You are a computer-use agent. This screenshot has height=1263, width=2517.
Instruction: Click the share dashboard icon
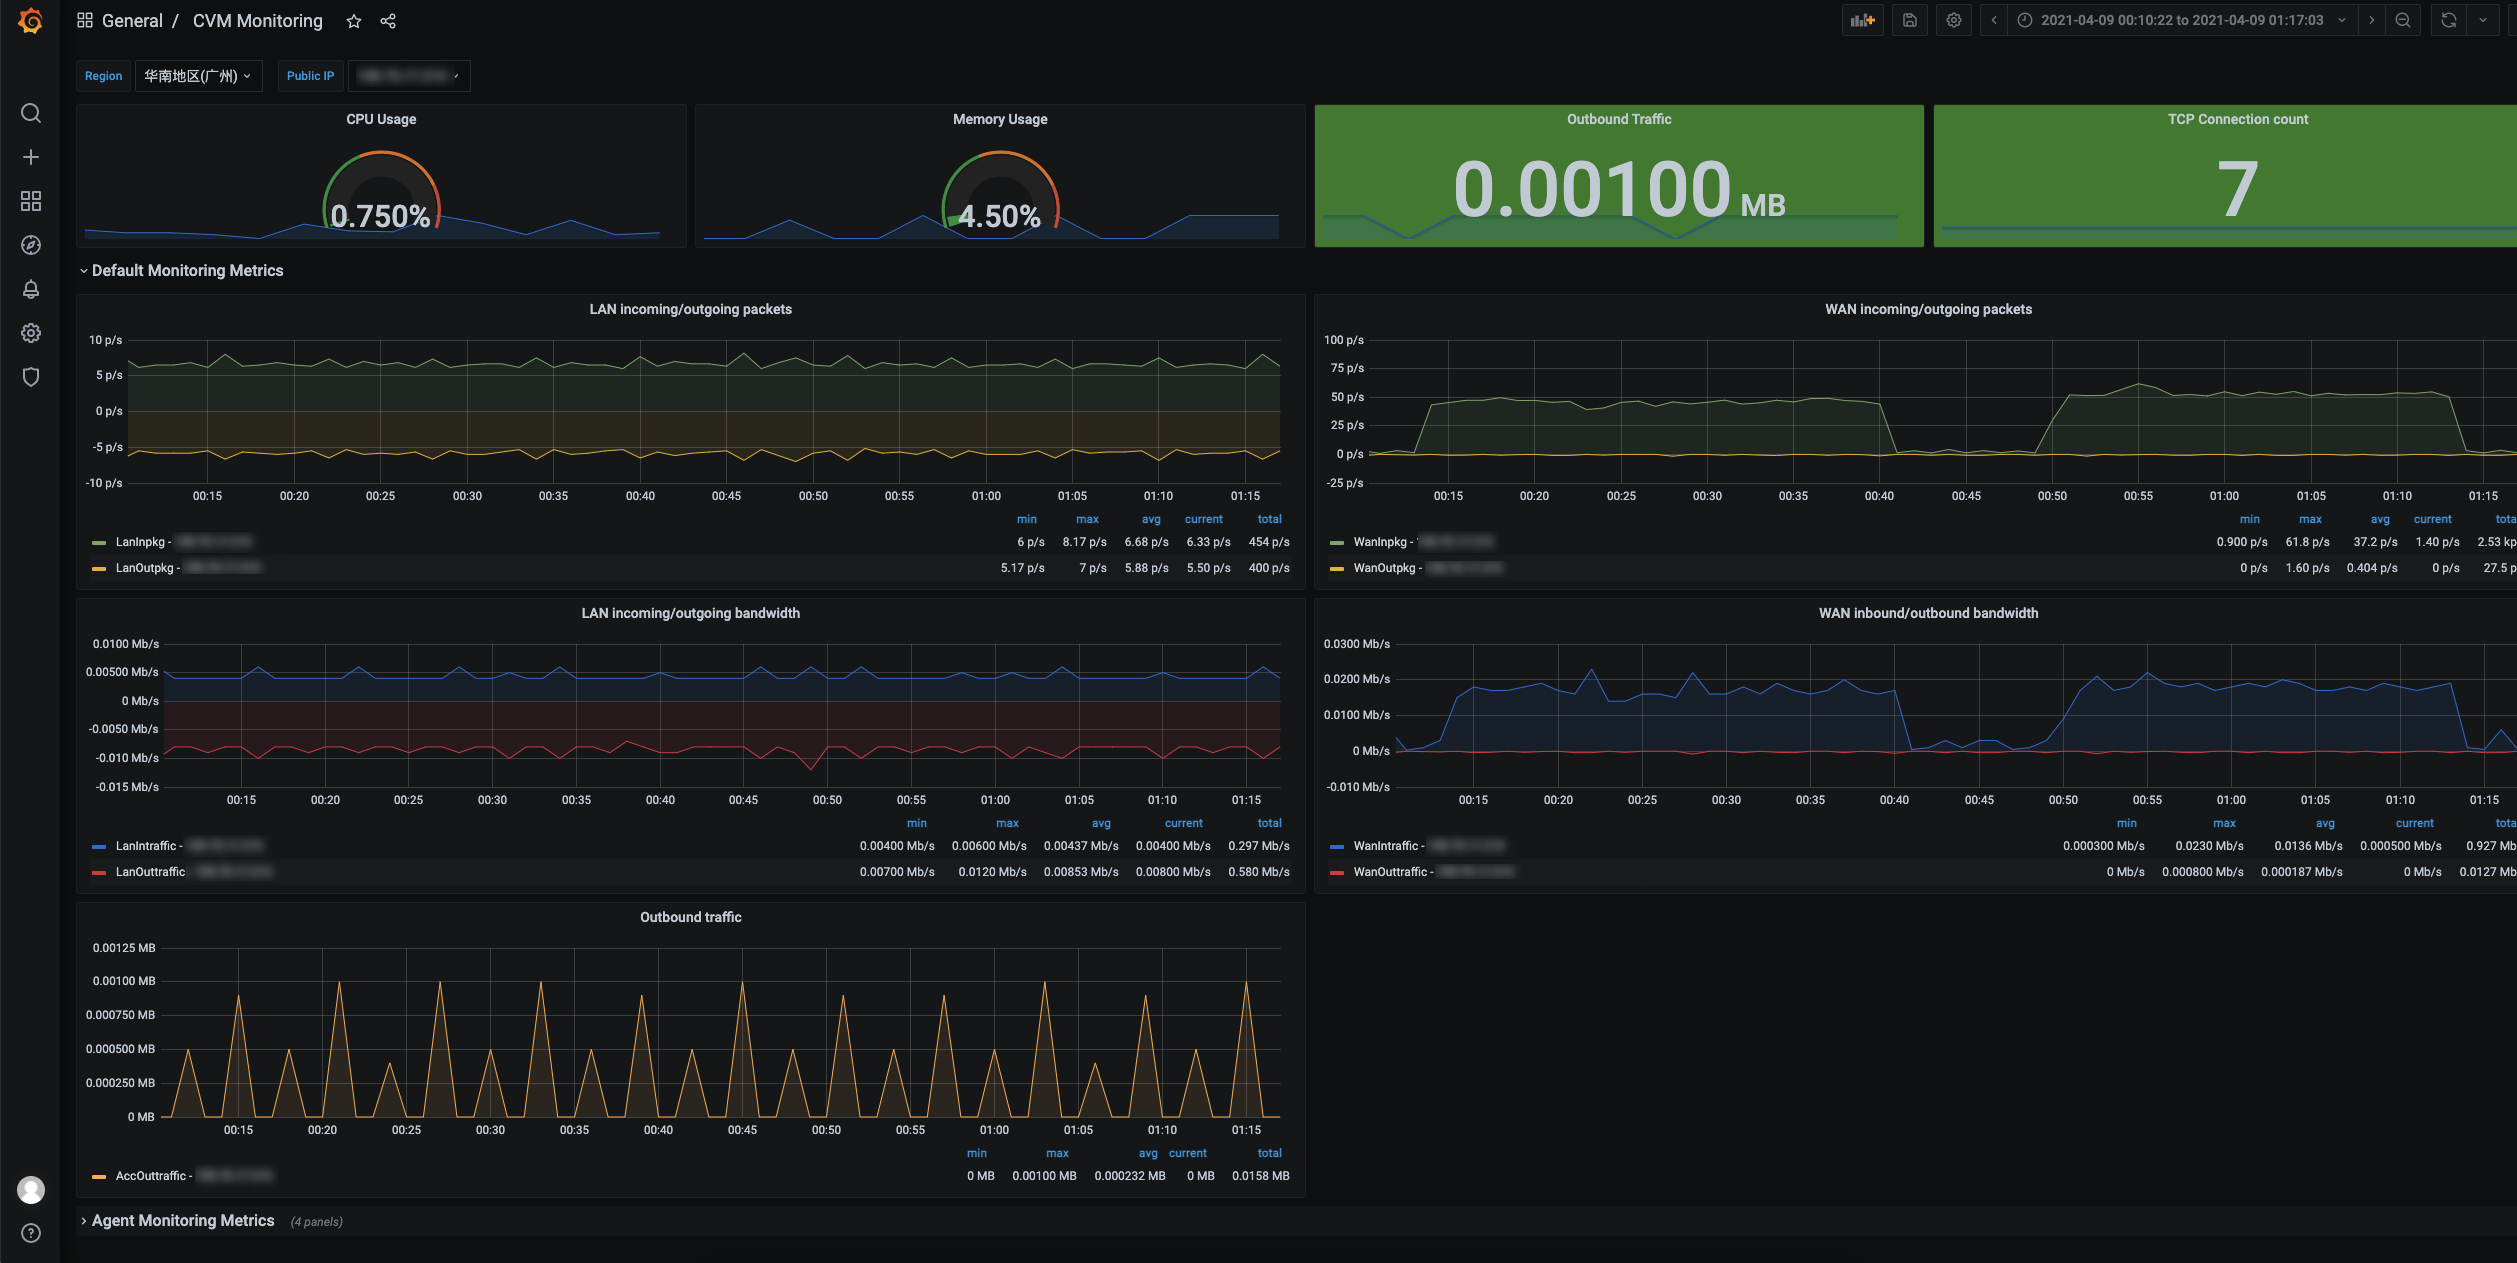click(388, 21)
